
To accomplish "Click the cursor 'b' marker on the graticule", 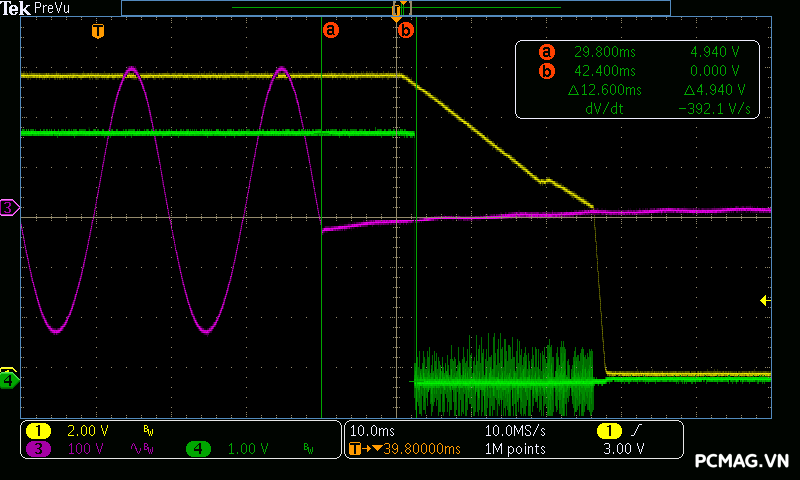I will [x=405, y=30].
